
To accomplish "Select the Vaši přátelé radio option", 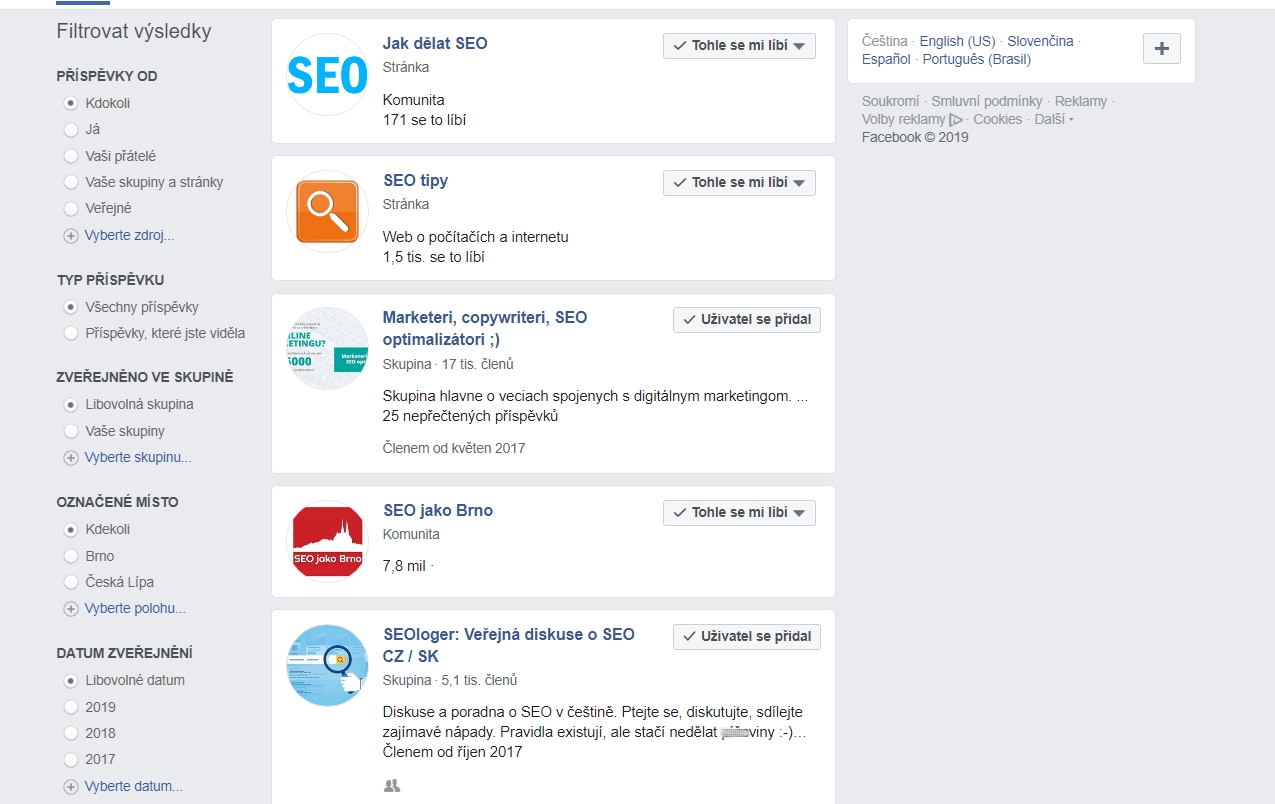I will [x=71, y=156].
